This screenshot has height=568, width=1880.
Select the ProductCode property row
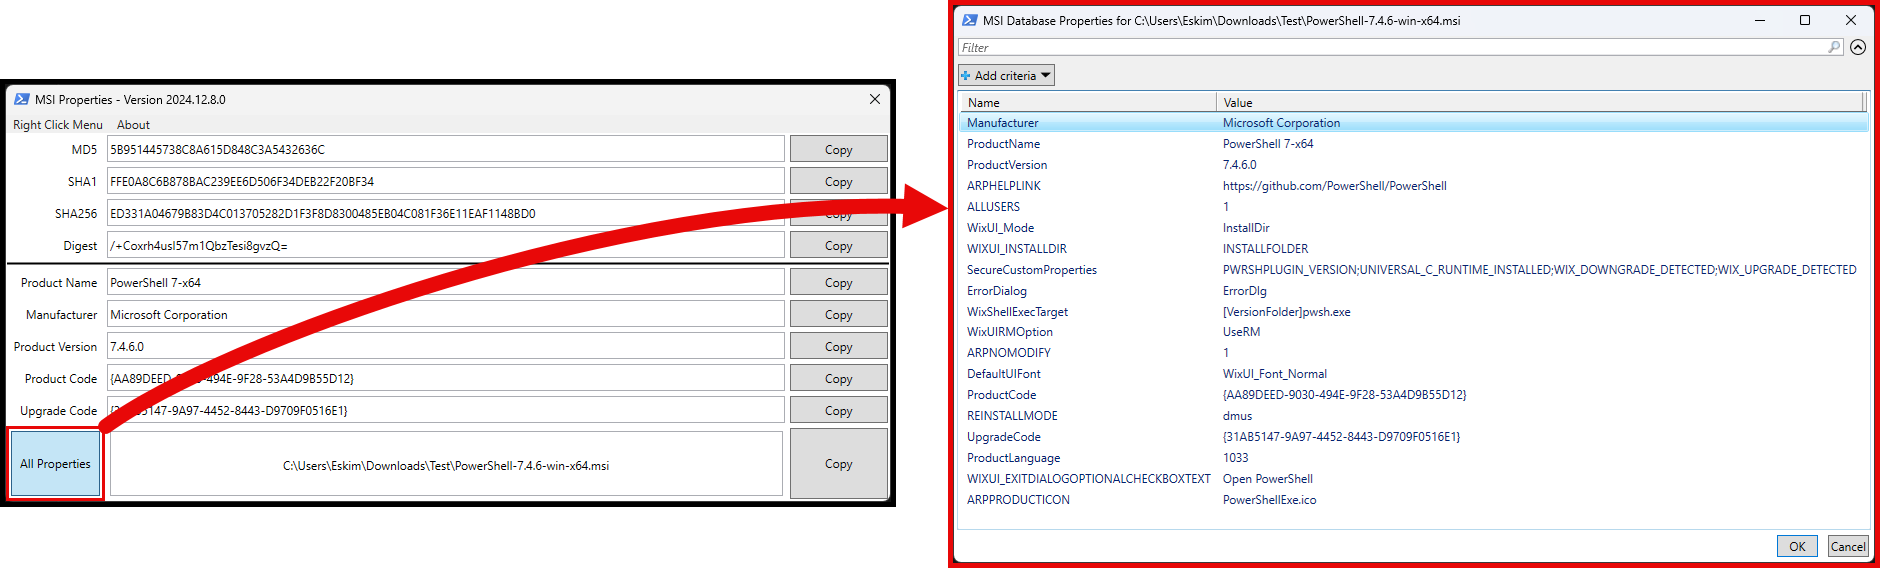coord(1414,394)
